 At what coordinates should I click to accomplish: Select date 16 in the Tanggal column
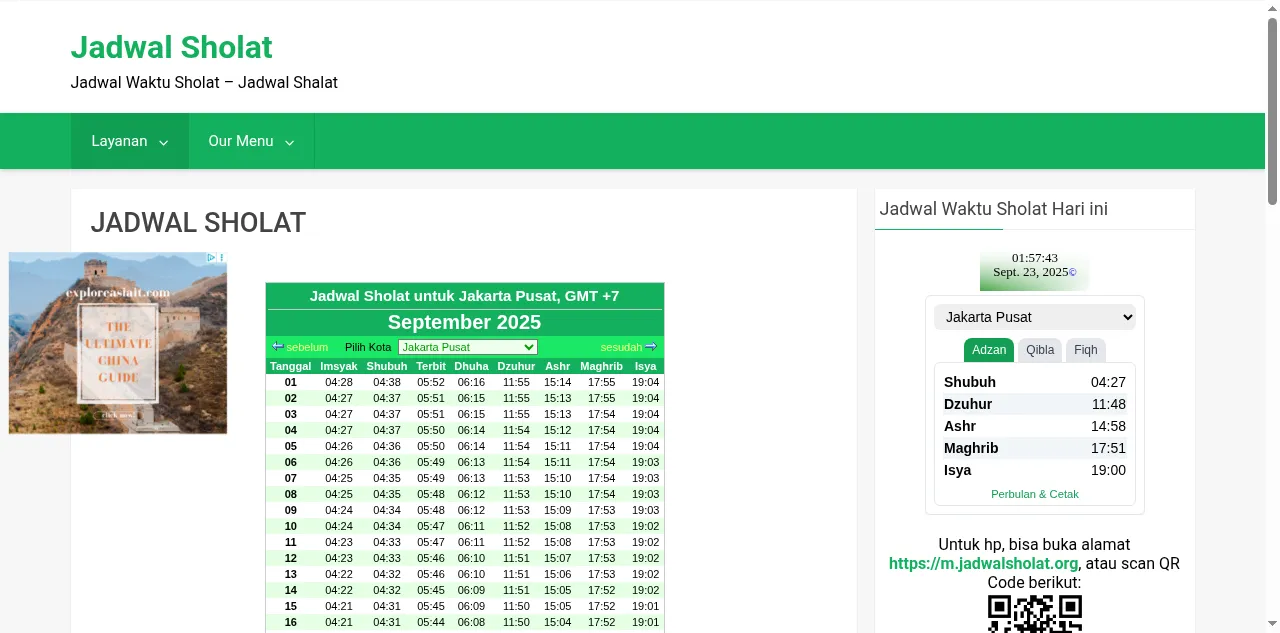tap(291, 622)
